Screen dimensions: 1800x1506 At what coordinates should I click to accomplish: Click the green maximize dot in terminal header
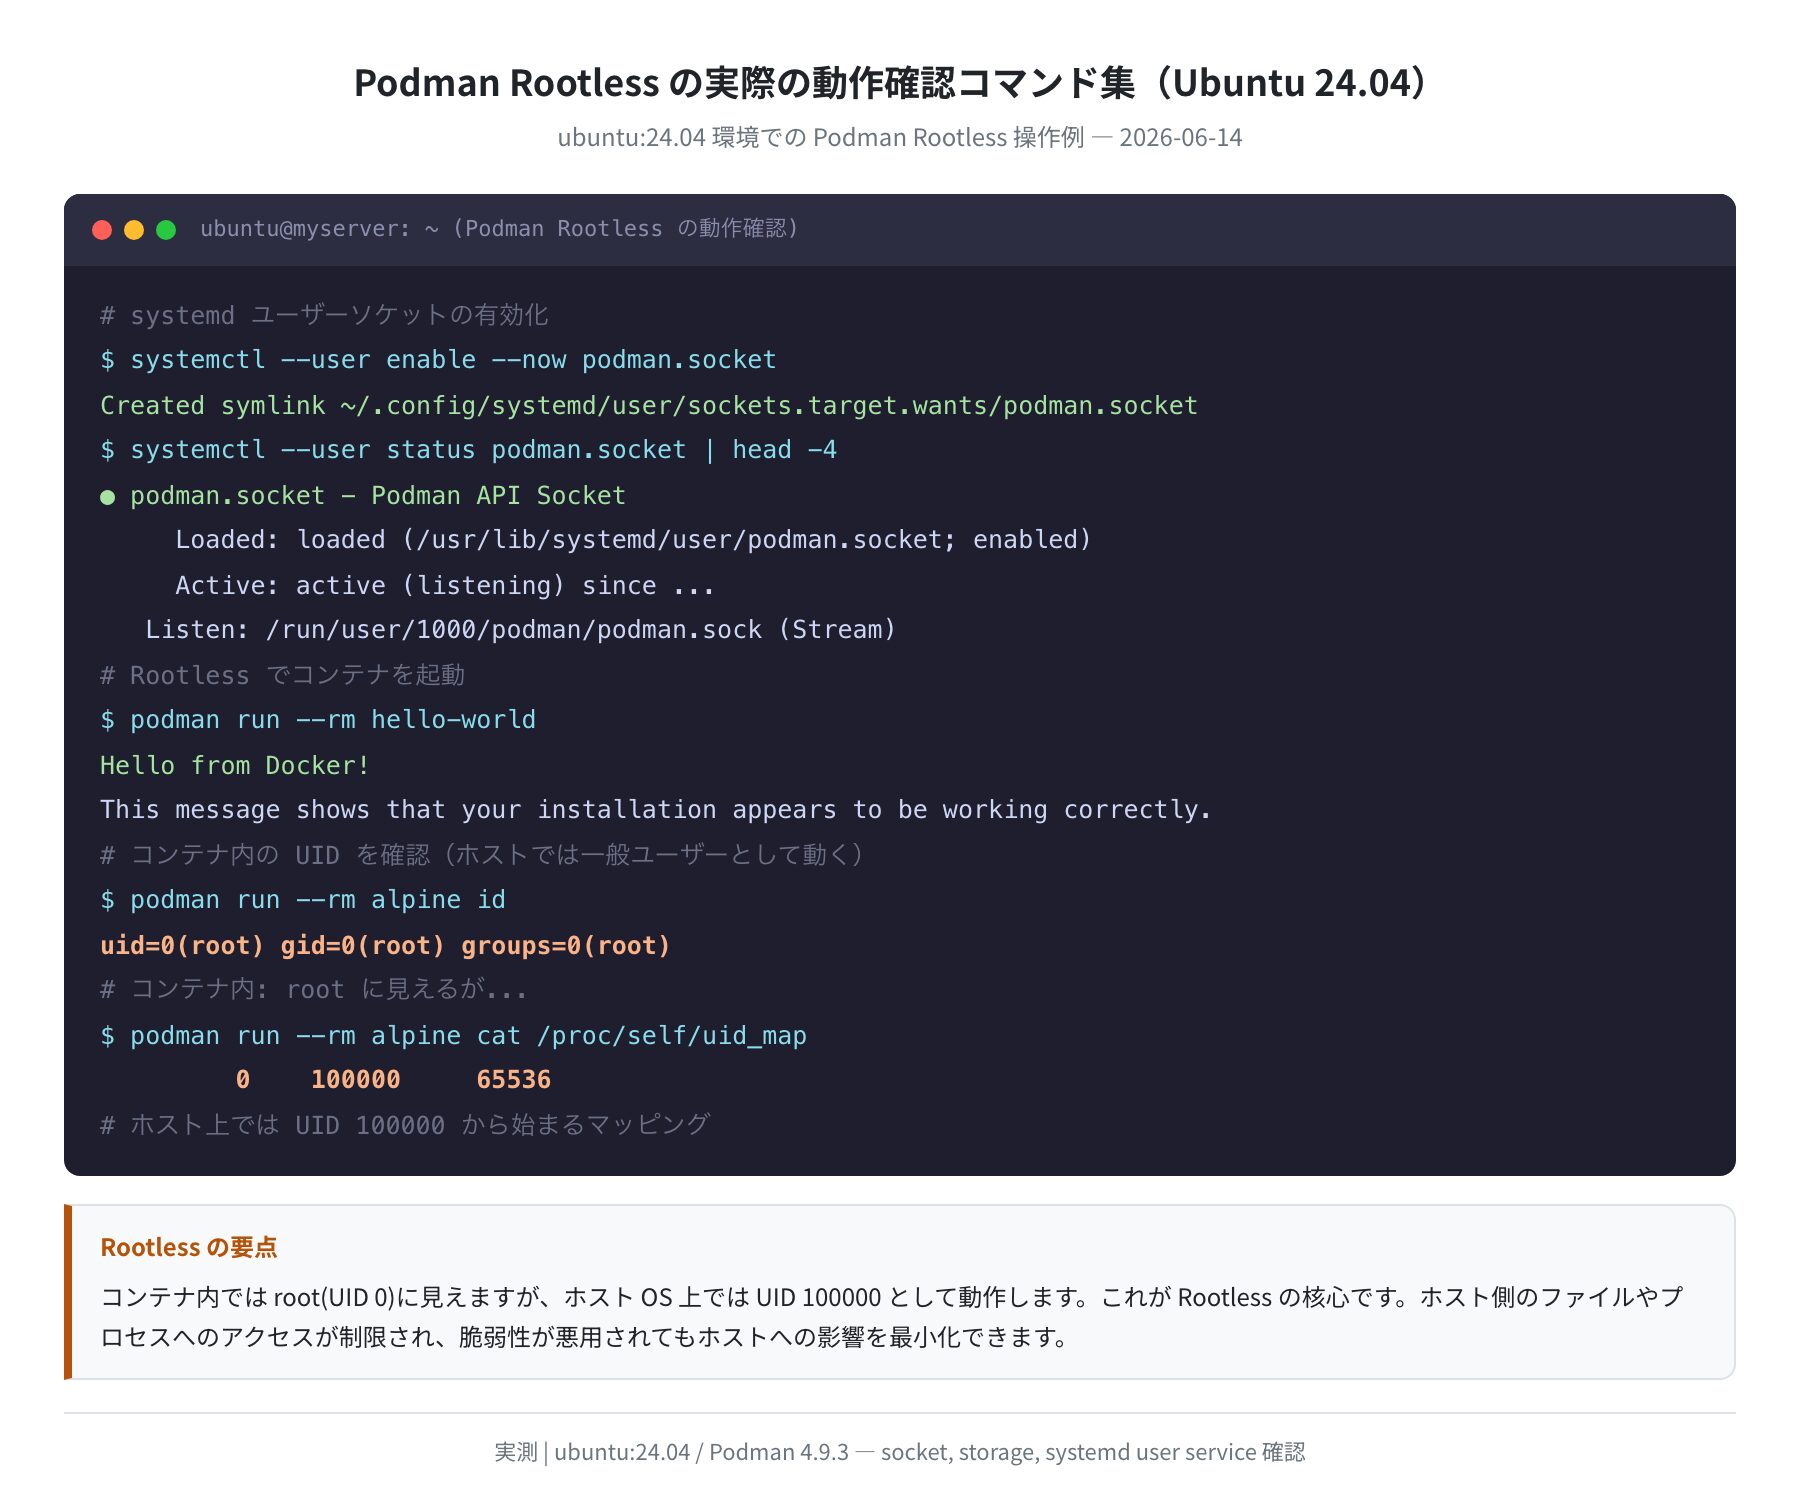point(166,230)
